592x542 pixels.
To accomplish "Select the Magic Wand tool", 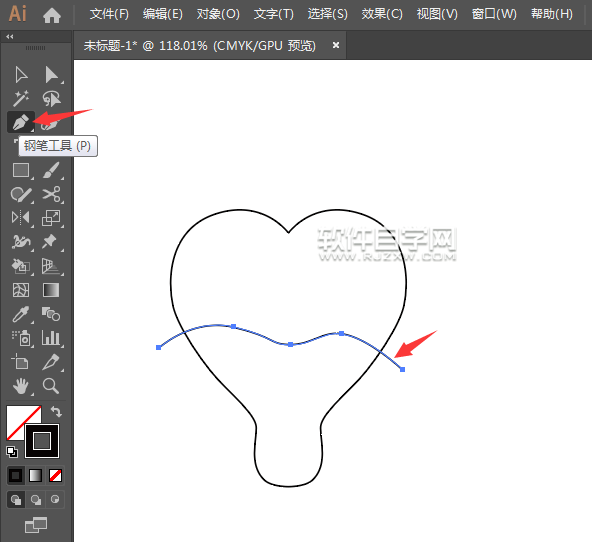I will (x=21, y=99).
